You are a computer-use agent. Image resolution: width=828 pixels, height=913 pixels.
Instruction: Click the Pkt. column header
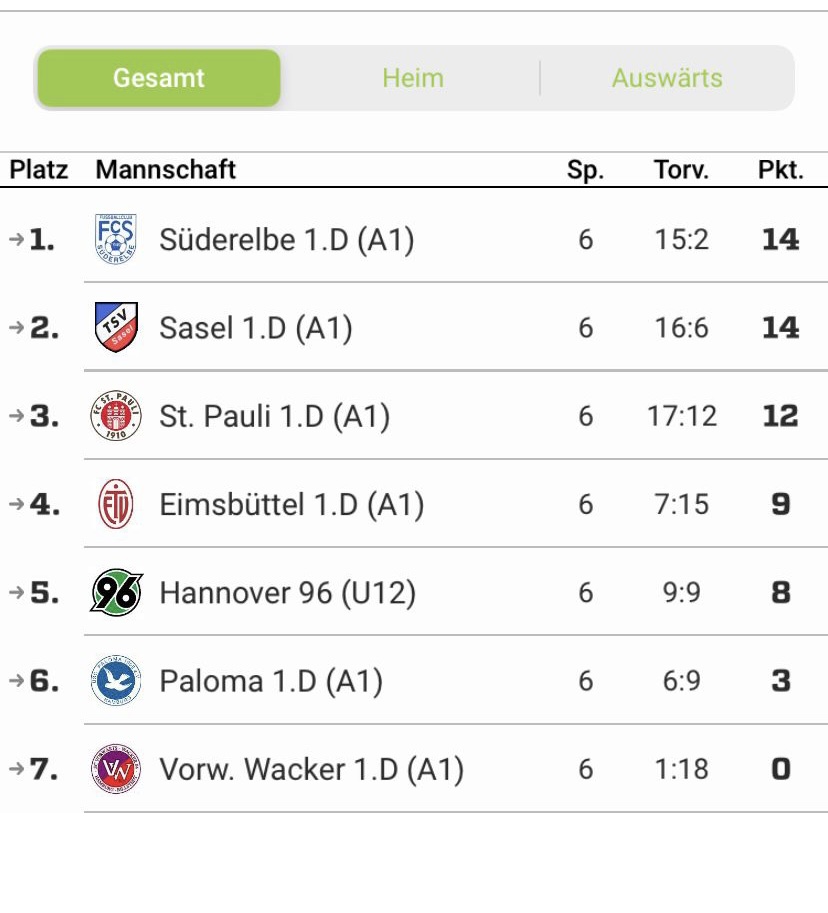(781, 170)
